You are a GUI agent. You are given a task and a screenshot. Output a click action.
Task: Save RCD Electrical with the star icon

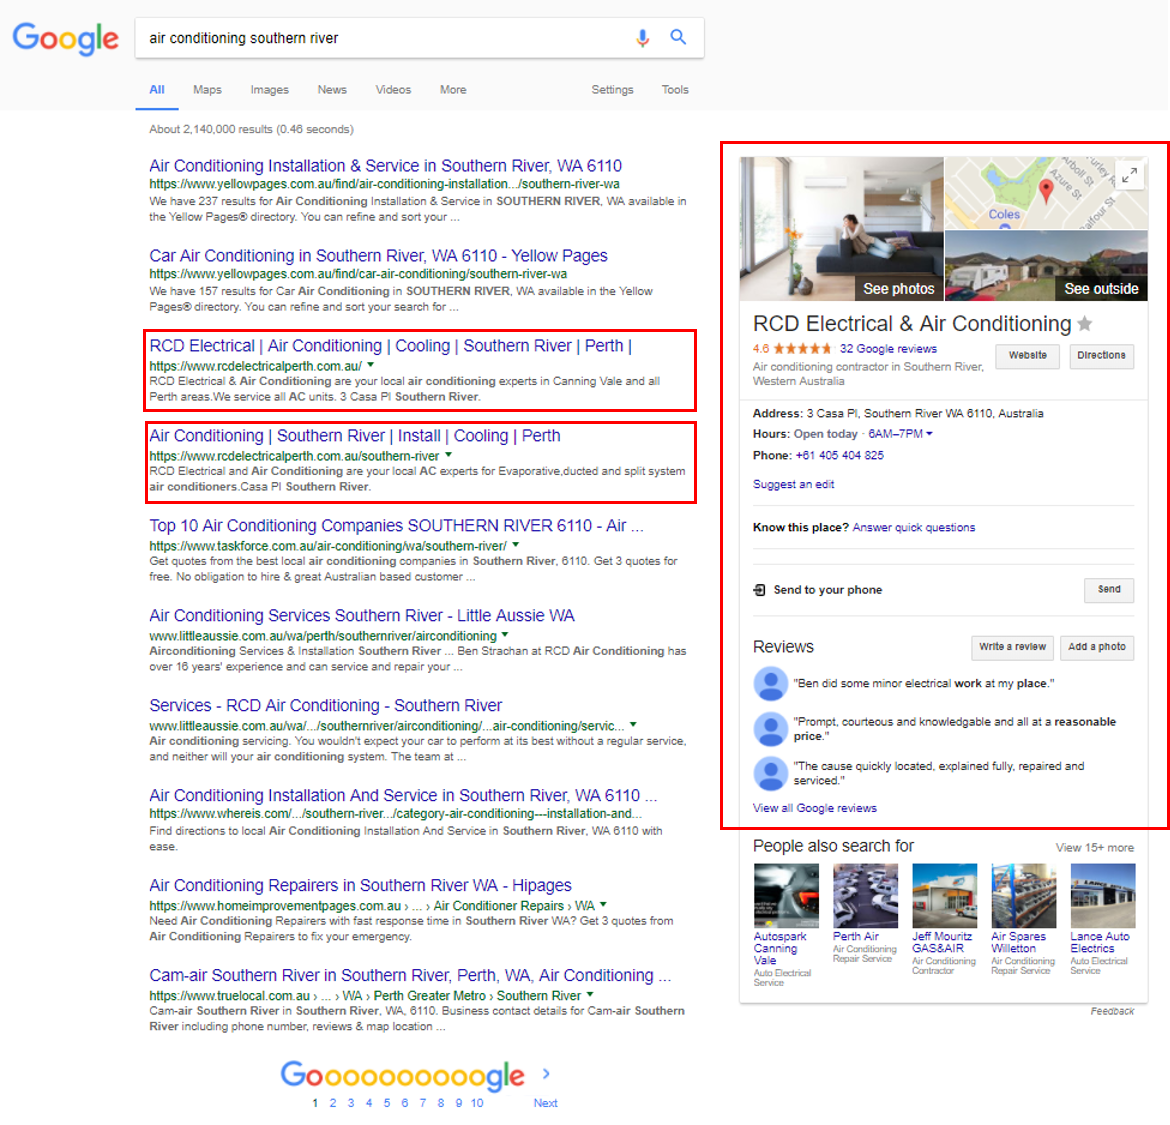[x=1085, y=324]
